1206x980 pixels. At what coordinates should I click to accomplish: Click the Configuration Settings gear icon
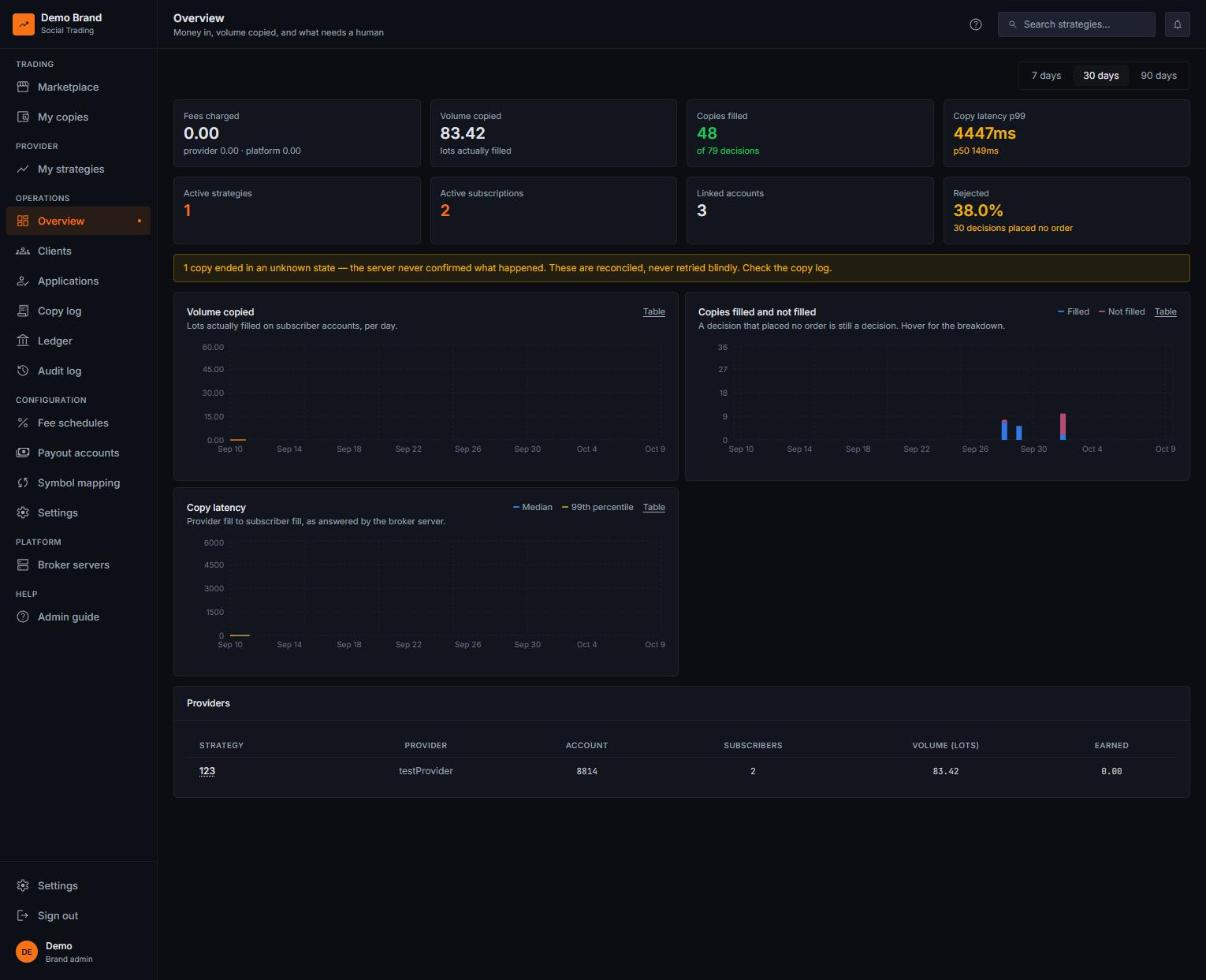click(x=23, y=513)
